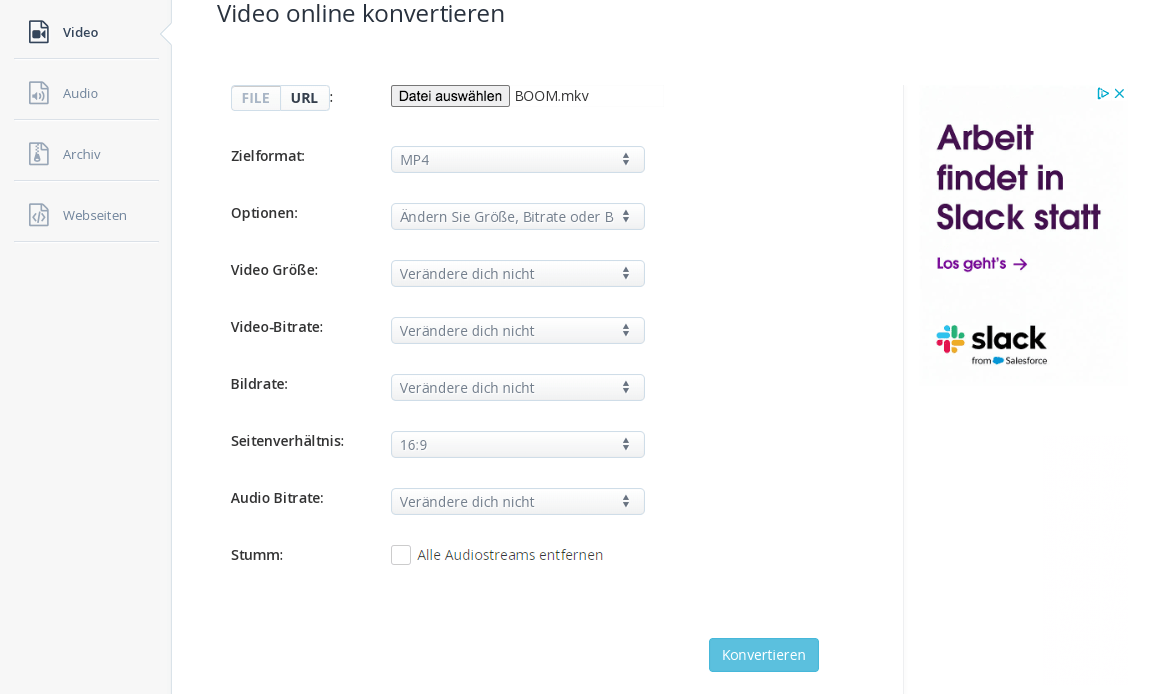Click the AdChoices info icon
Image resolution: width=1173 pixels, height=694 pixels.
click(1103, 93)
